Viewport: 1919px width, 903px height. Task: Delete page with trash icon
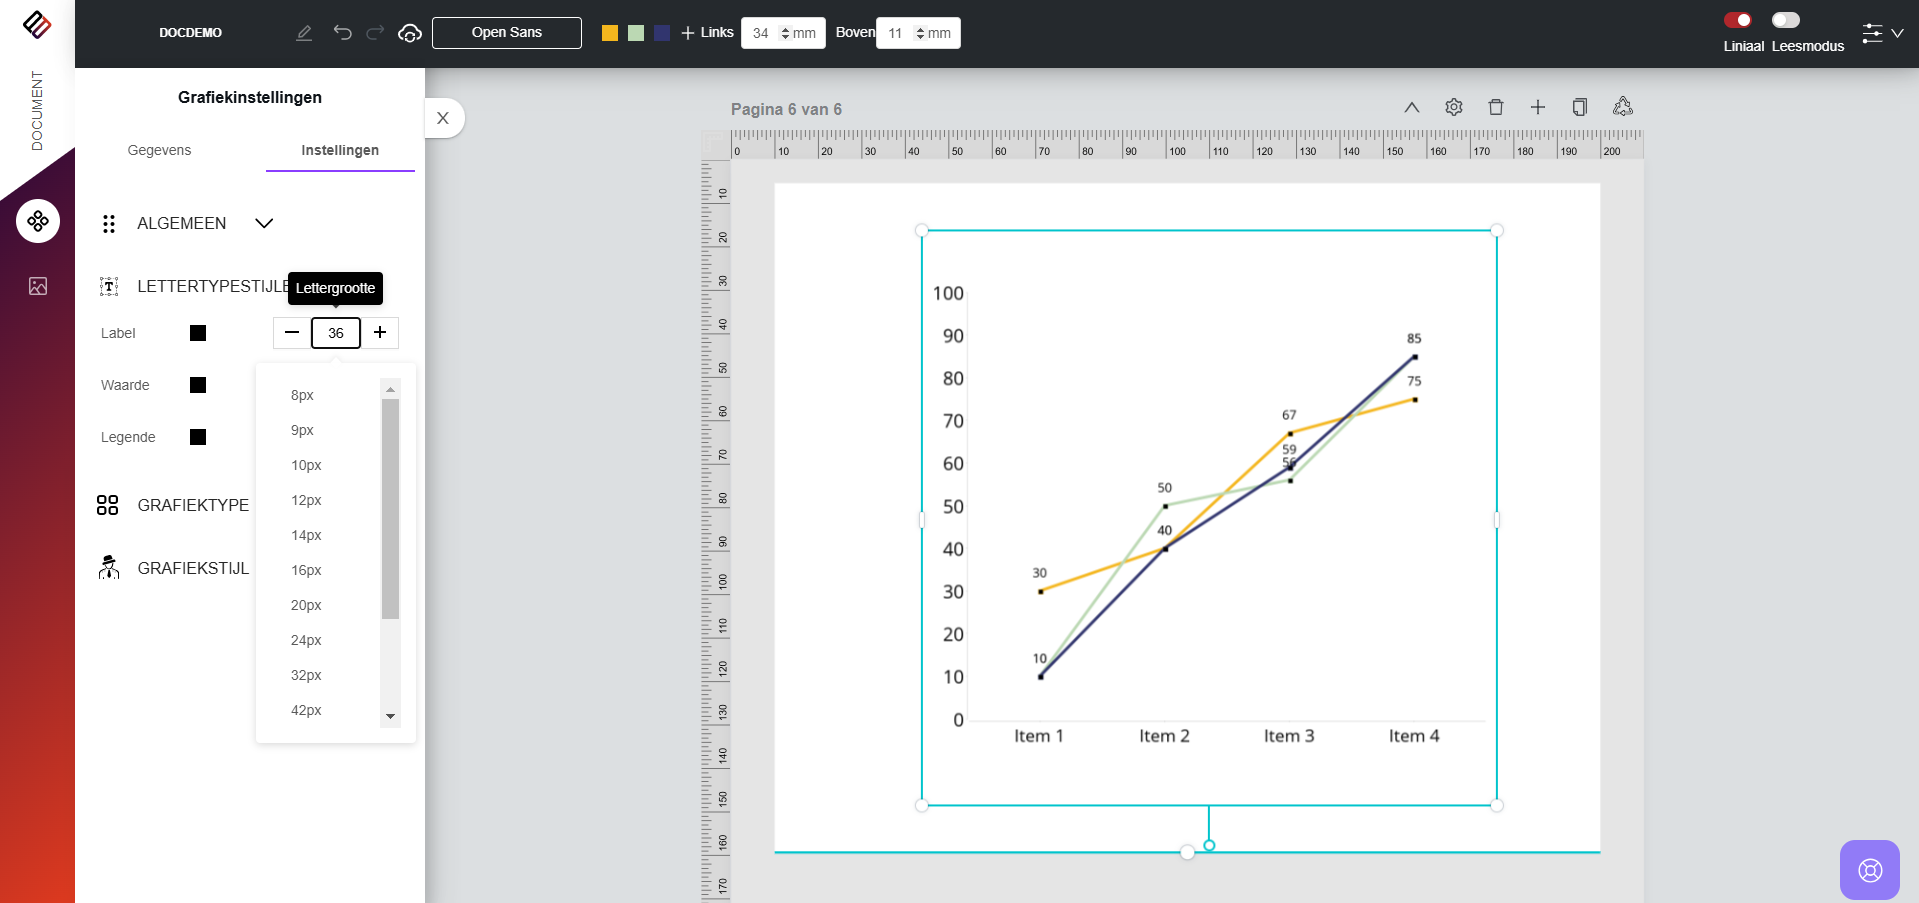coord(1495,107)
